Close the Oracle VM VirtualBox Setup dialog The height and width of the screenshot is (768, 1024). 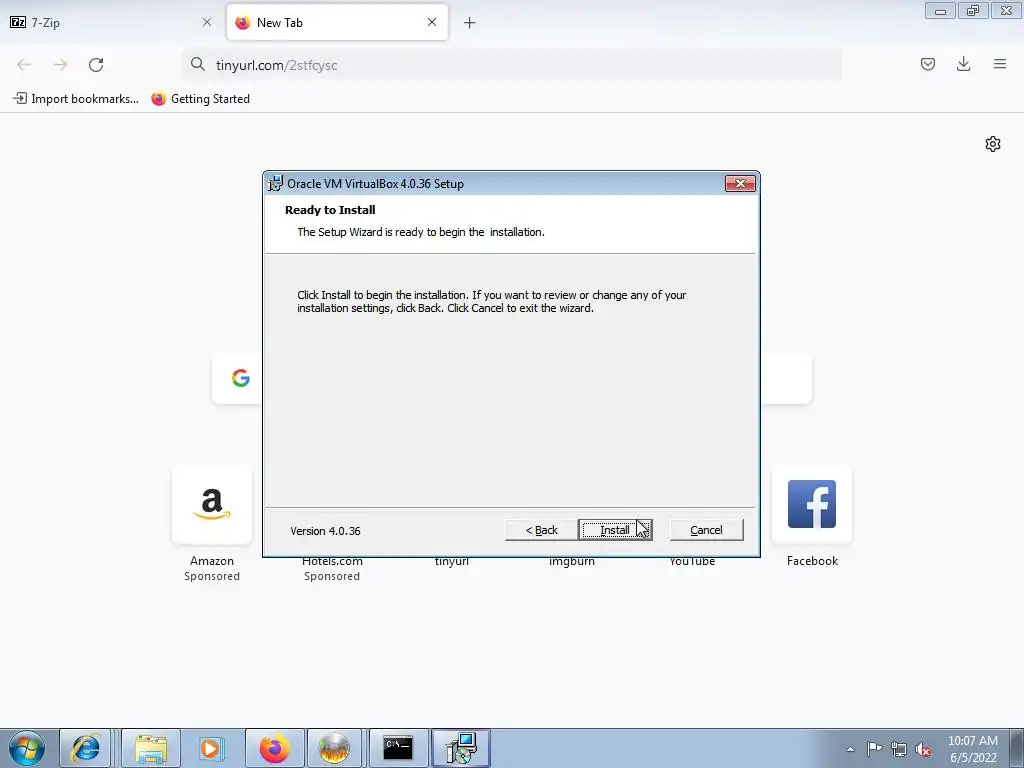tap(740, 184)
